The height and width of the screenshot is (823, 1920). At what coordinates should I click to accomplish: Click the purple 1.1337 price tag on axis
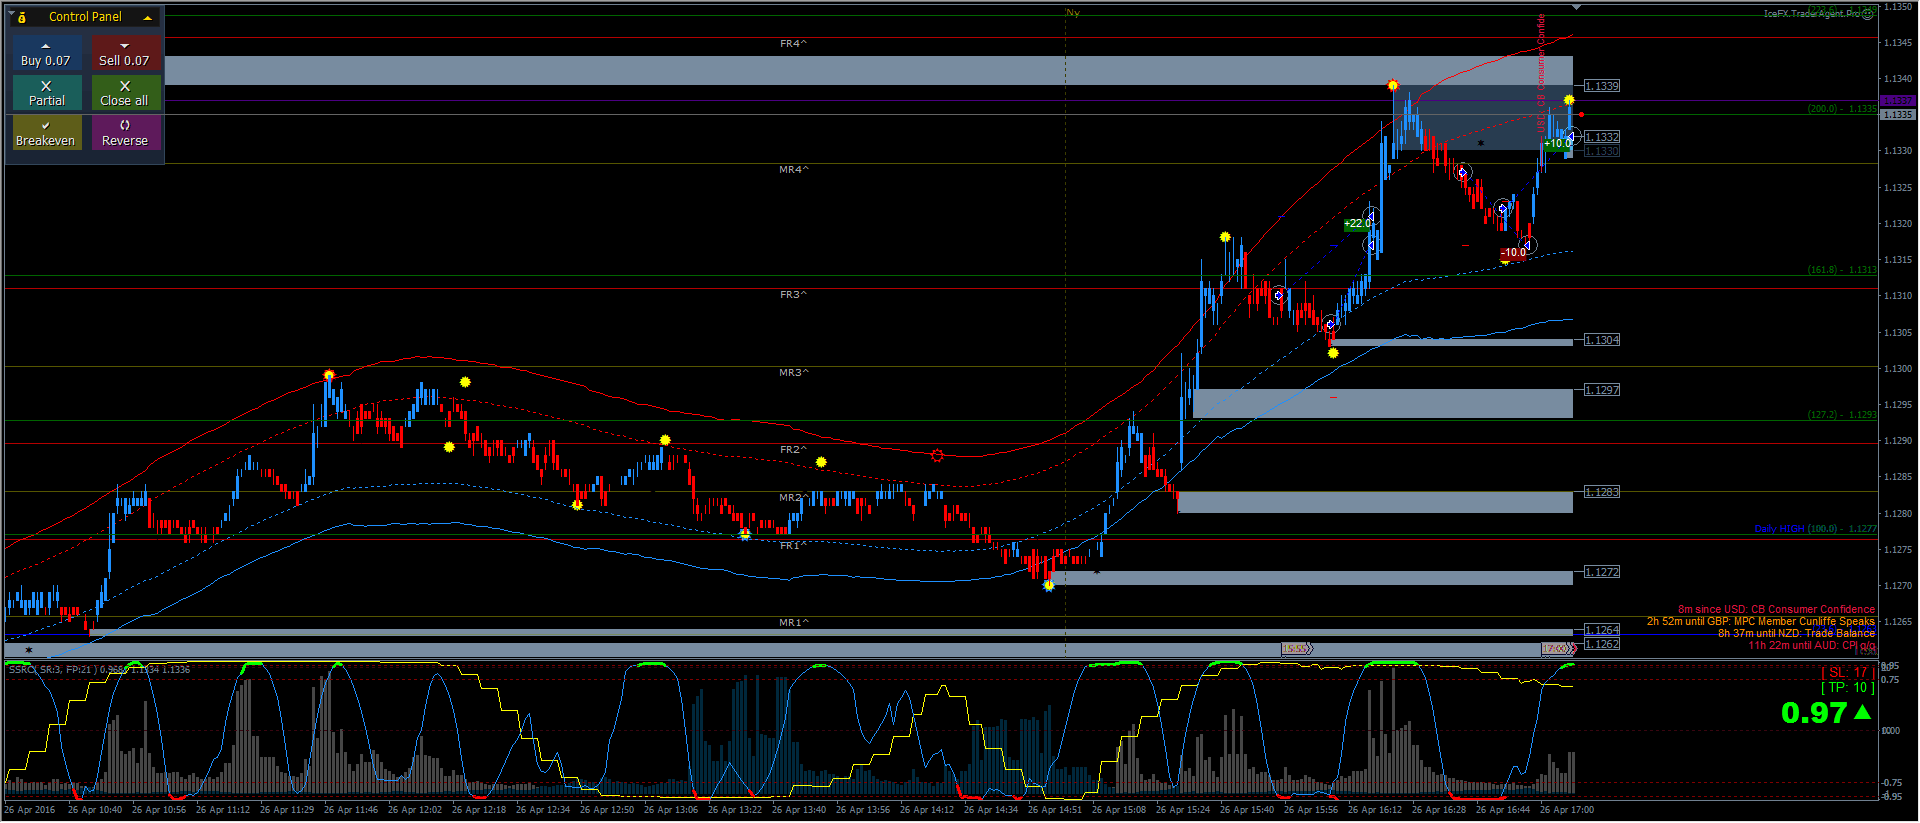coord(1897,101)
